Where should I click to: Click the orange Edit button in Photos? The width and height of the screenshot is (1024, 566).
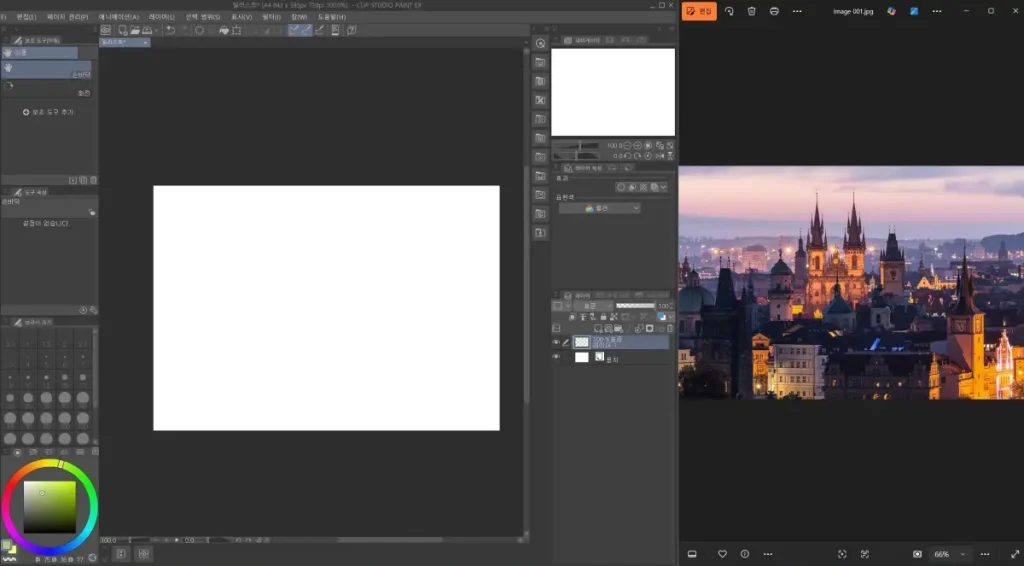699,11
